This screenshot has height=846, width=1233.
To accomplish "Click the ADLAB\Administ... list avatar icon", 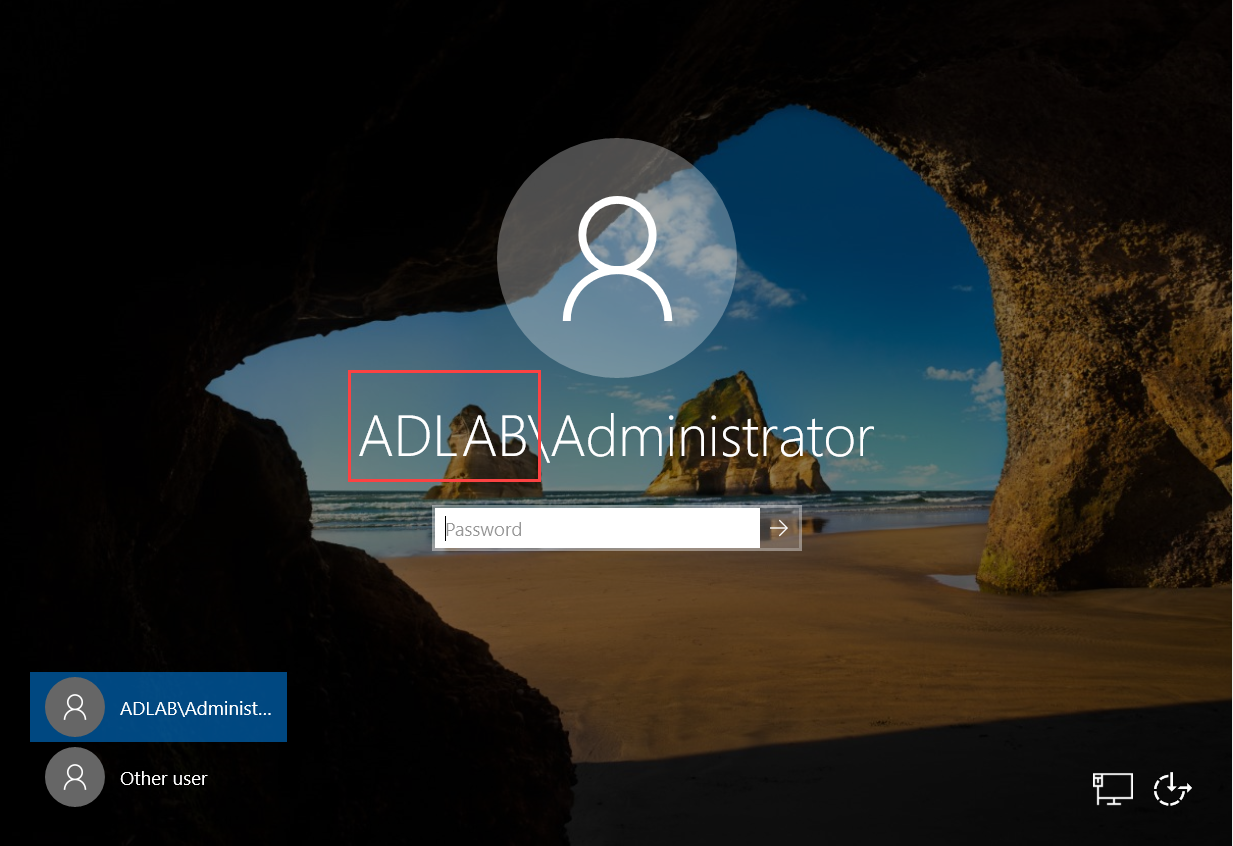I will tap(75, 707).
